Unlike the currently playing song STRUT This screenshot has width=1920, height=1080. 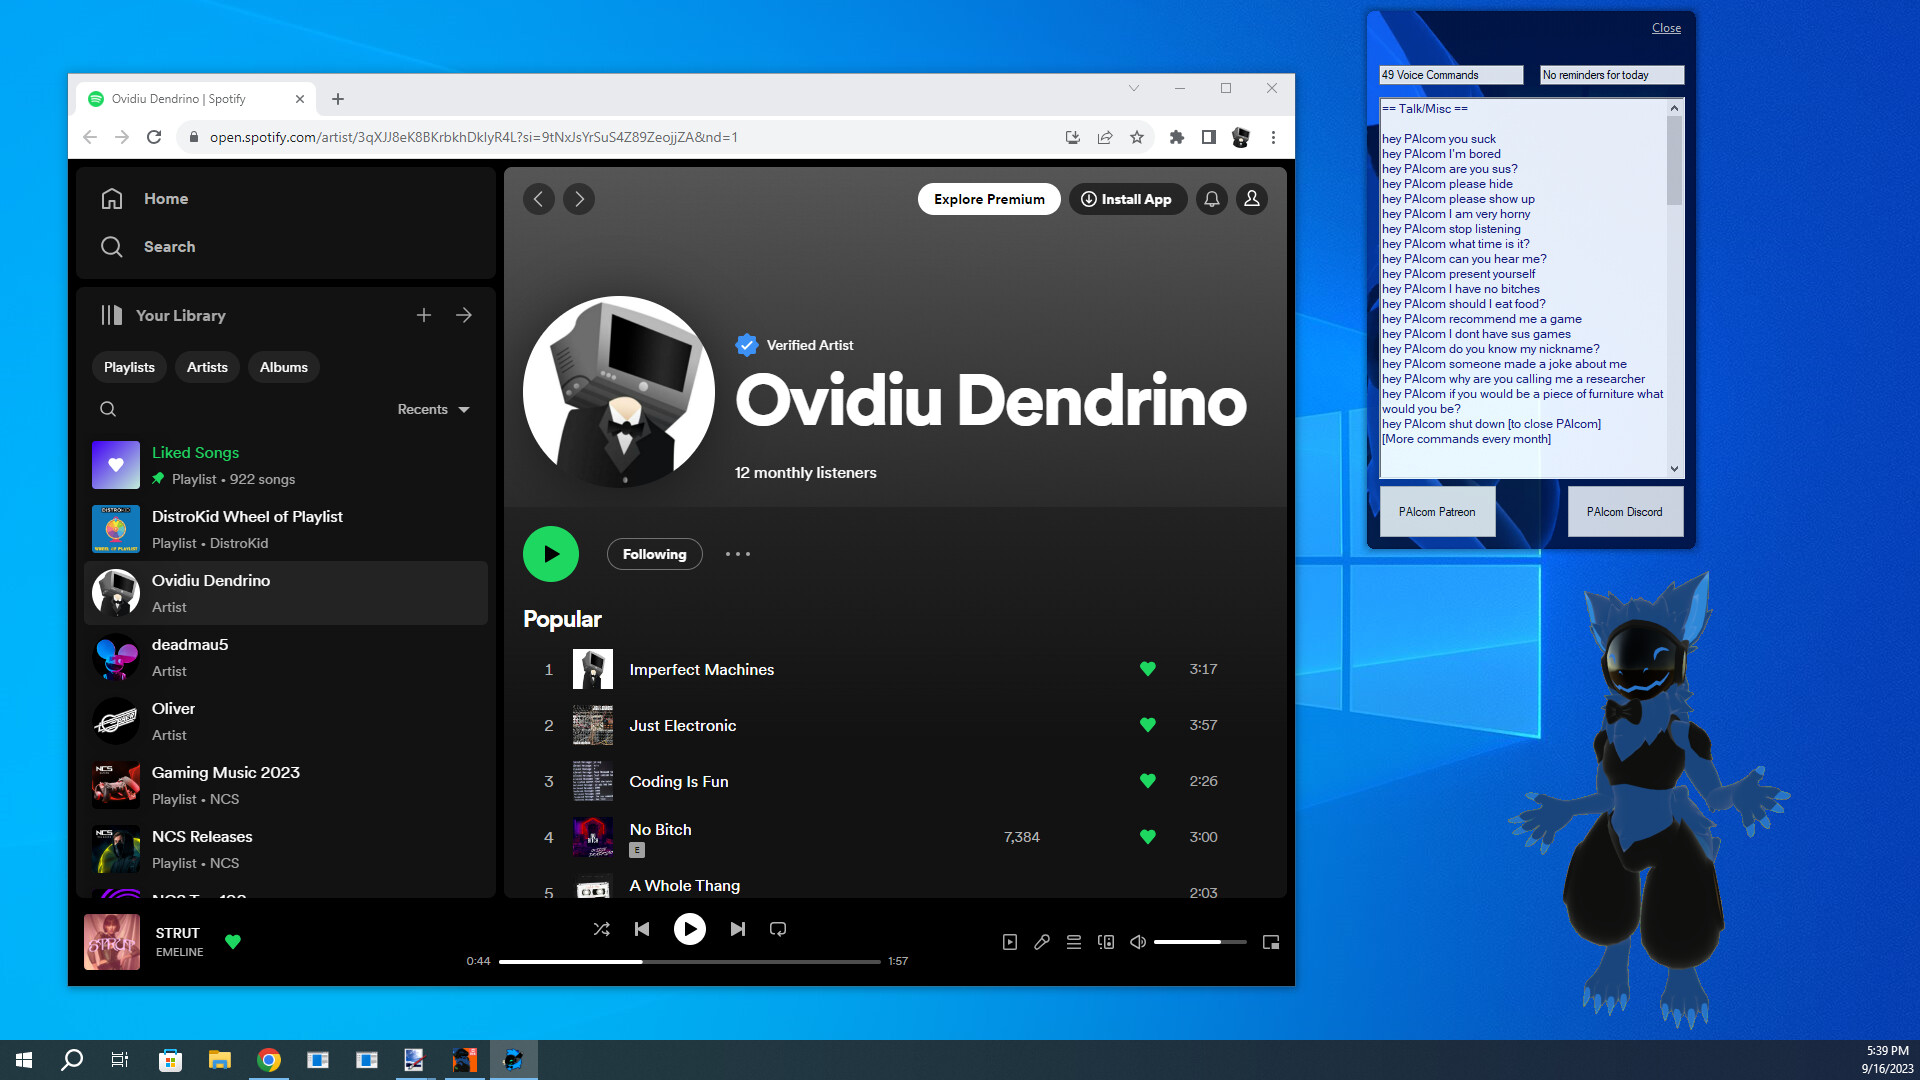233,941
